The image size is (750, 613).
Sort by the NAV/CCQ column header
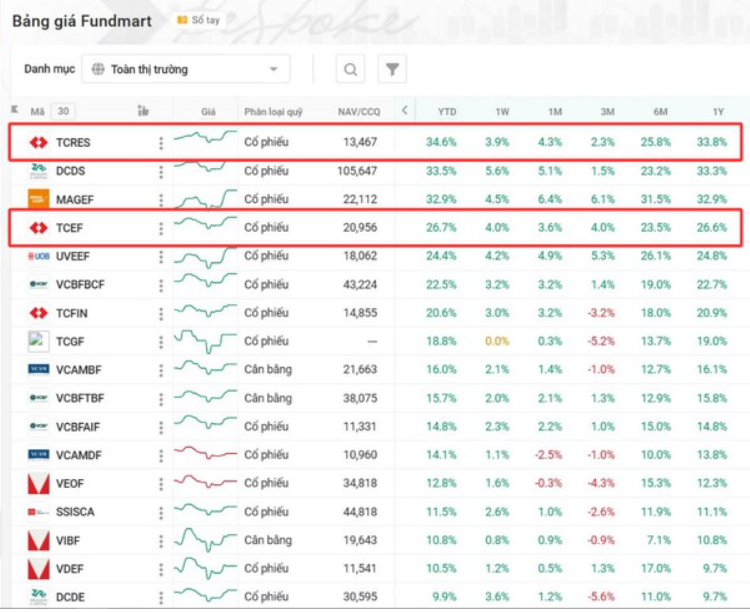tap(359, 111)
